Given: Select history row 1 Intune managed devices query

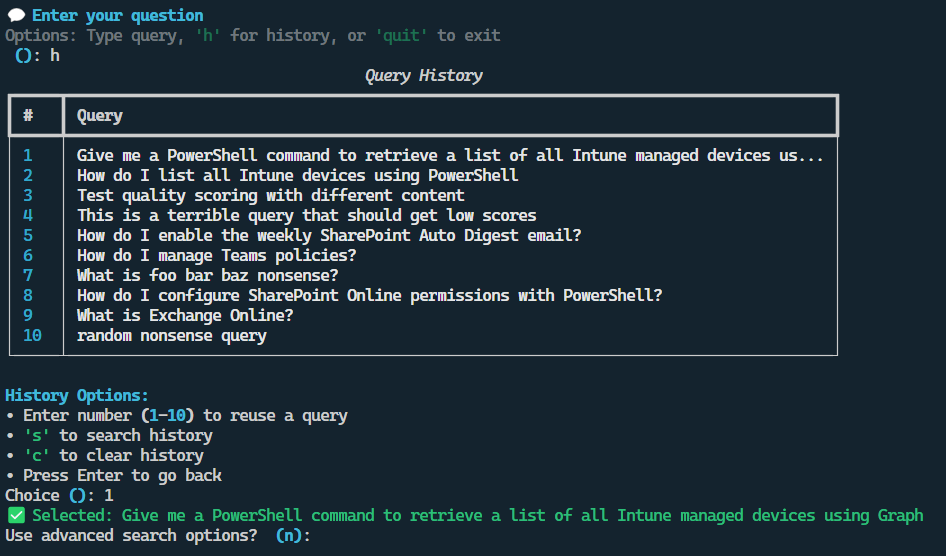Looking at the screenshot, I should (x=449, y=156).
